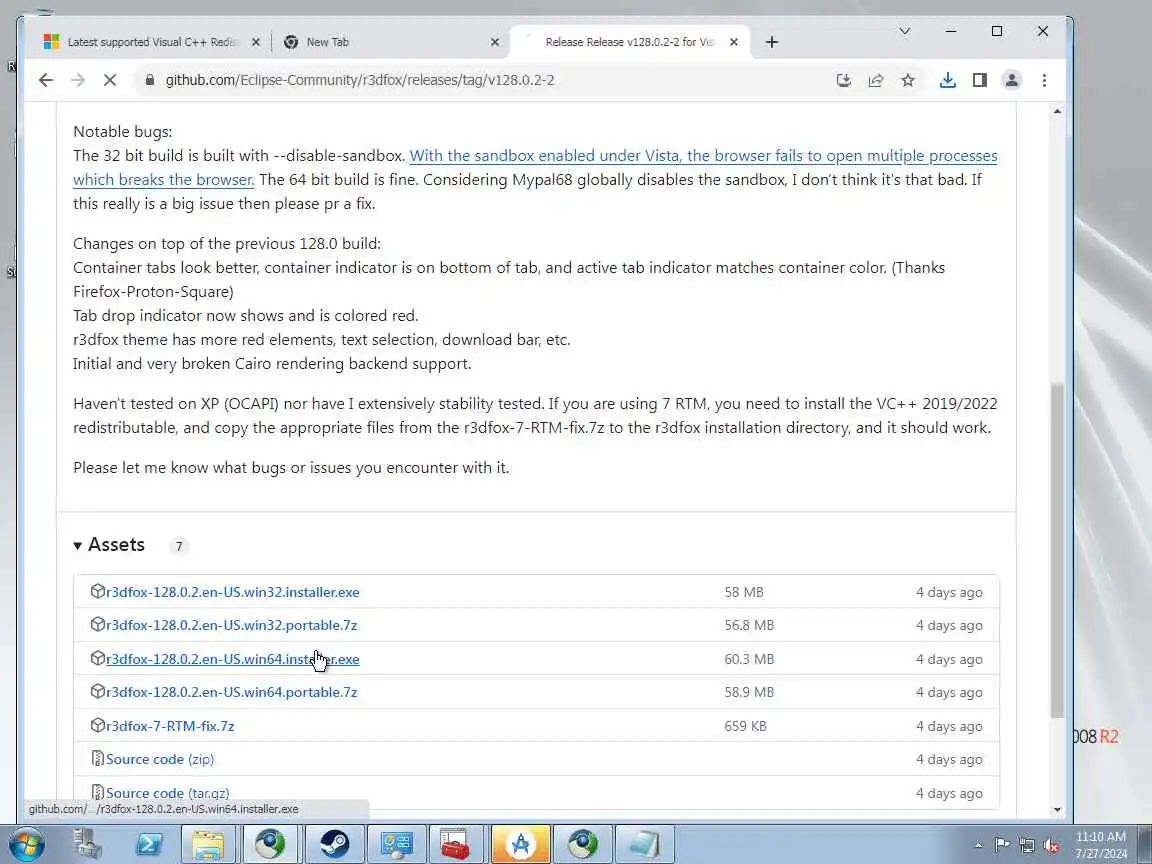
Task: Select the Release v128.0.2-2 tab
Action: click(x=629, y=42)
